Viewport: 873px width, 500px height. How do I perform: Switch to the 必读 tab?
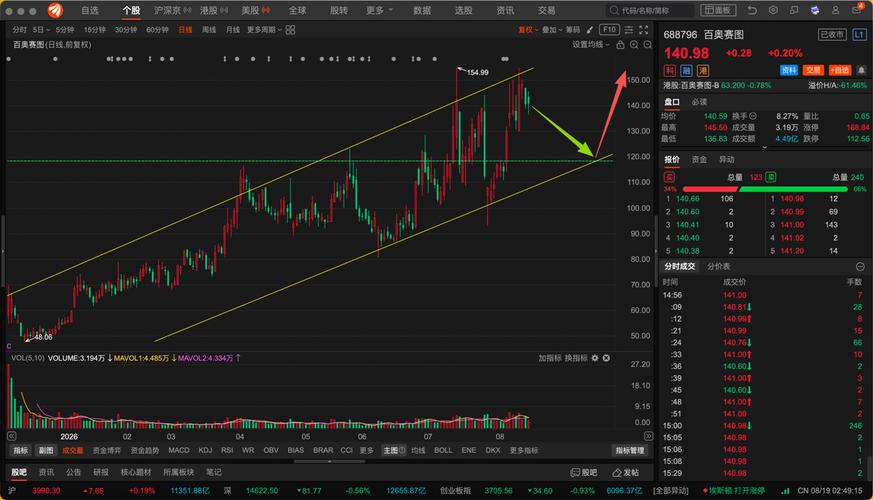pos(699,102)
